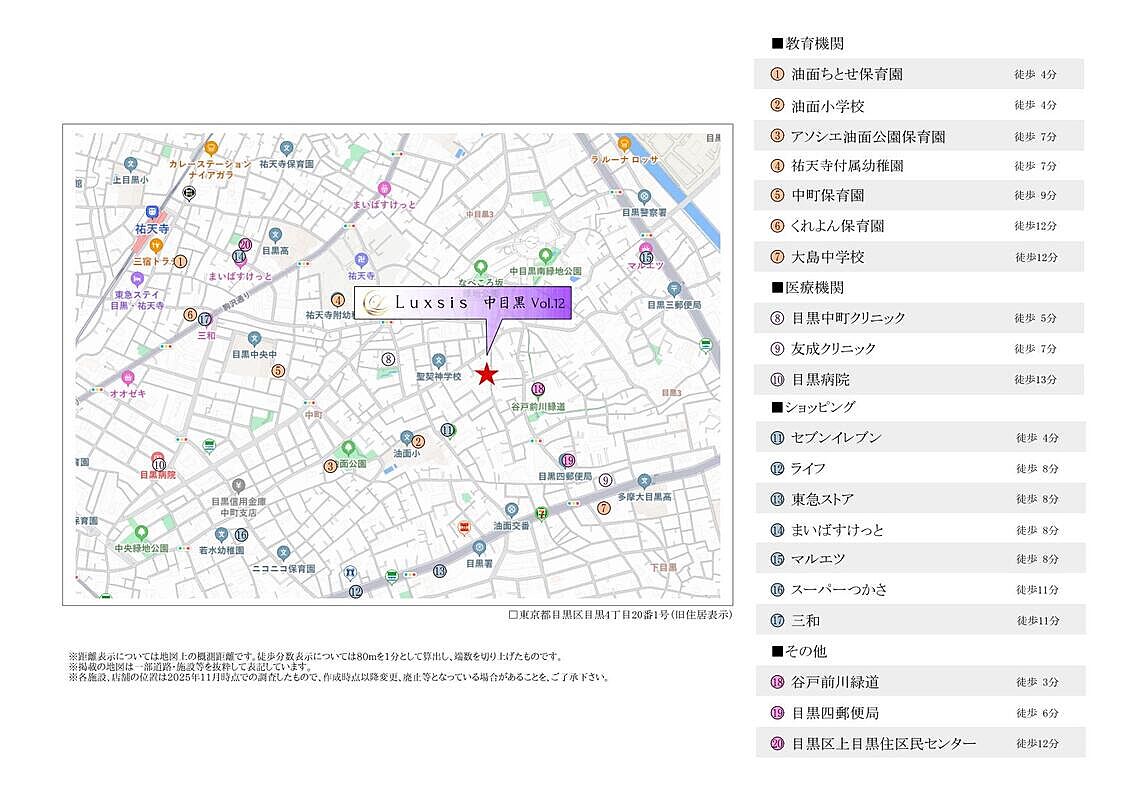The width and height of the screenshot is (1132, 800).
Task: Click the ショッピング section heading
Action: 813,407
